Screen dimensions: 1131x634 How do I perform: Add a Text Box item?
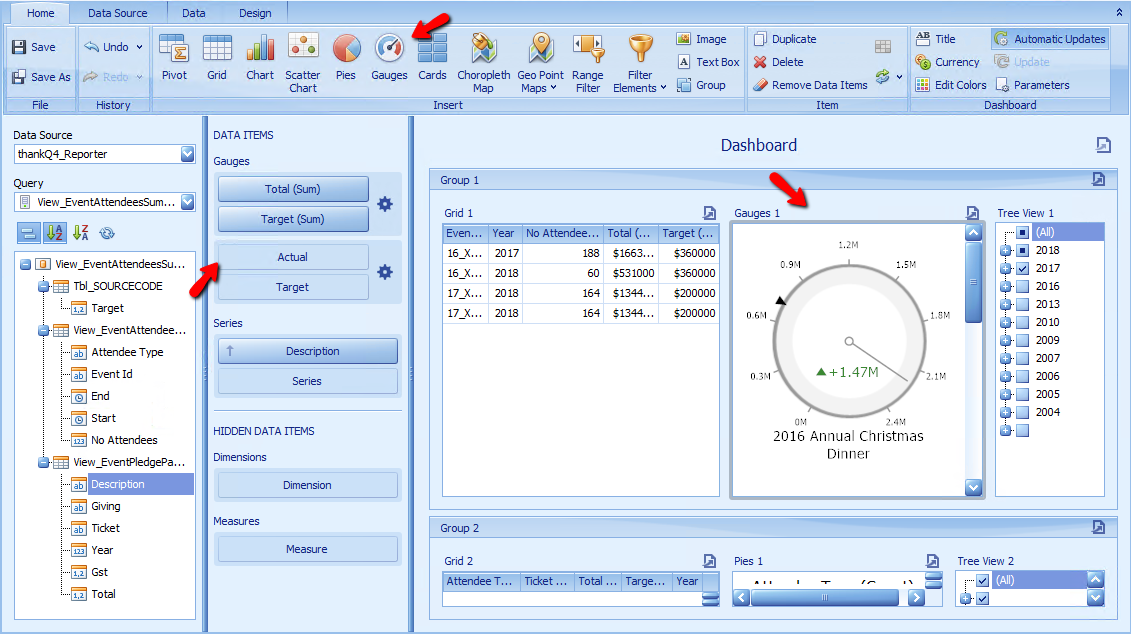[x=708, y=62]
